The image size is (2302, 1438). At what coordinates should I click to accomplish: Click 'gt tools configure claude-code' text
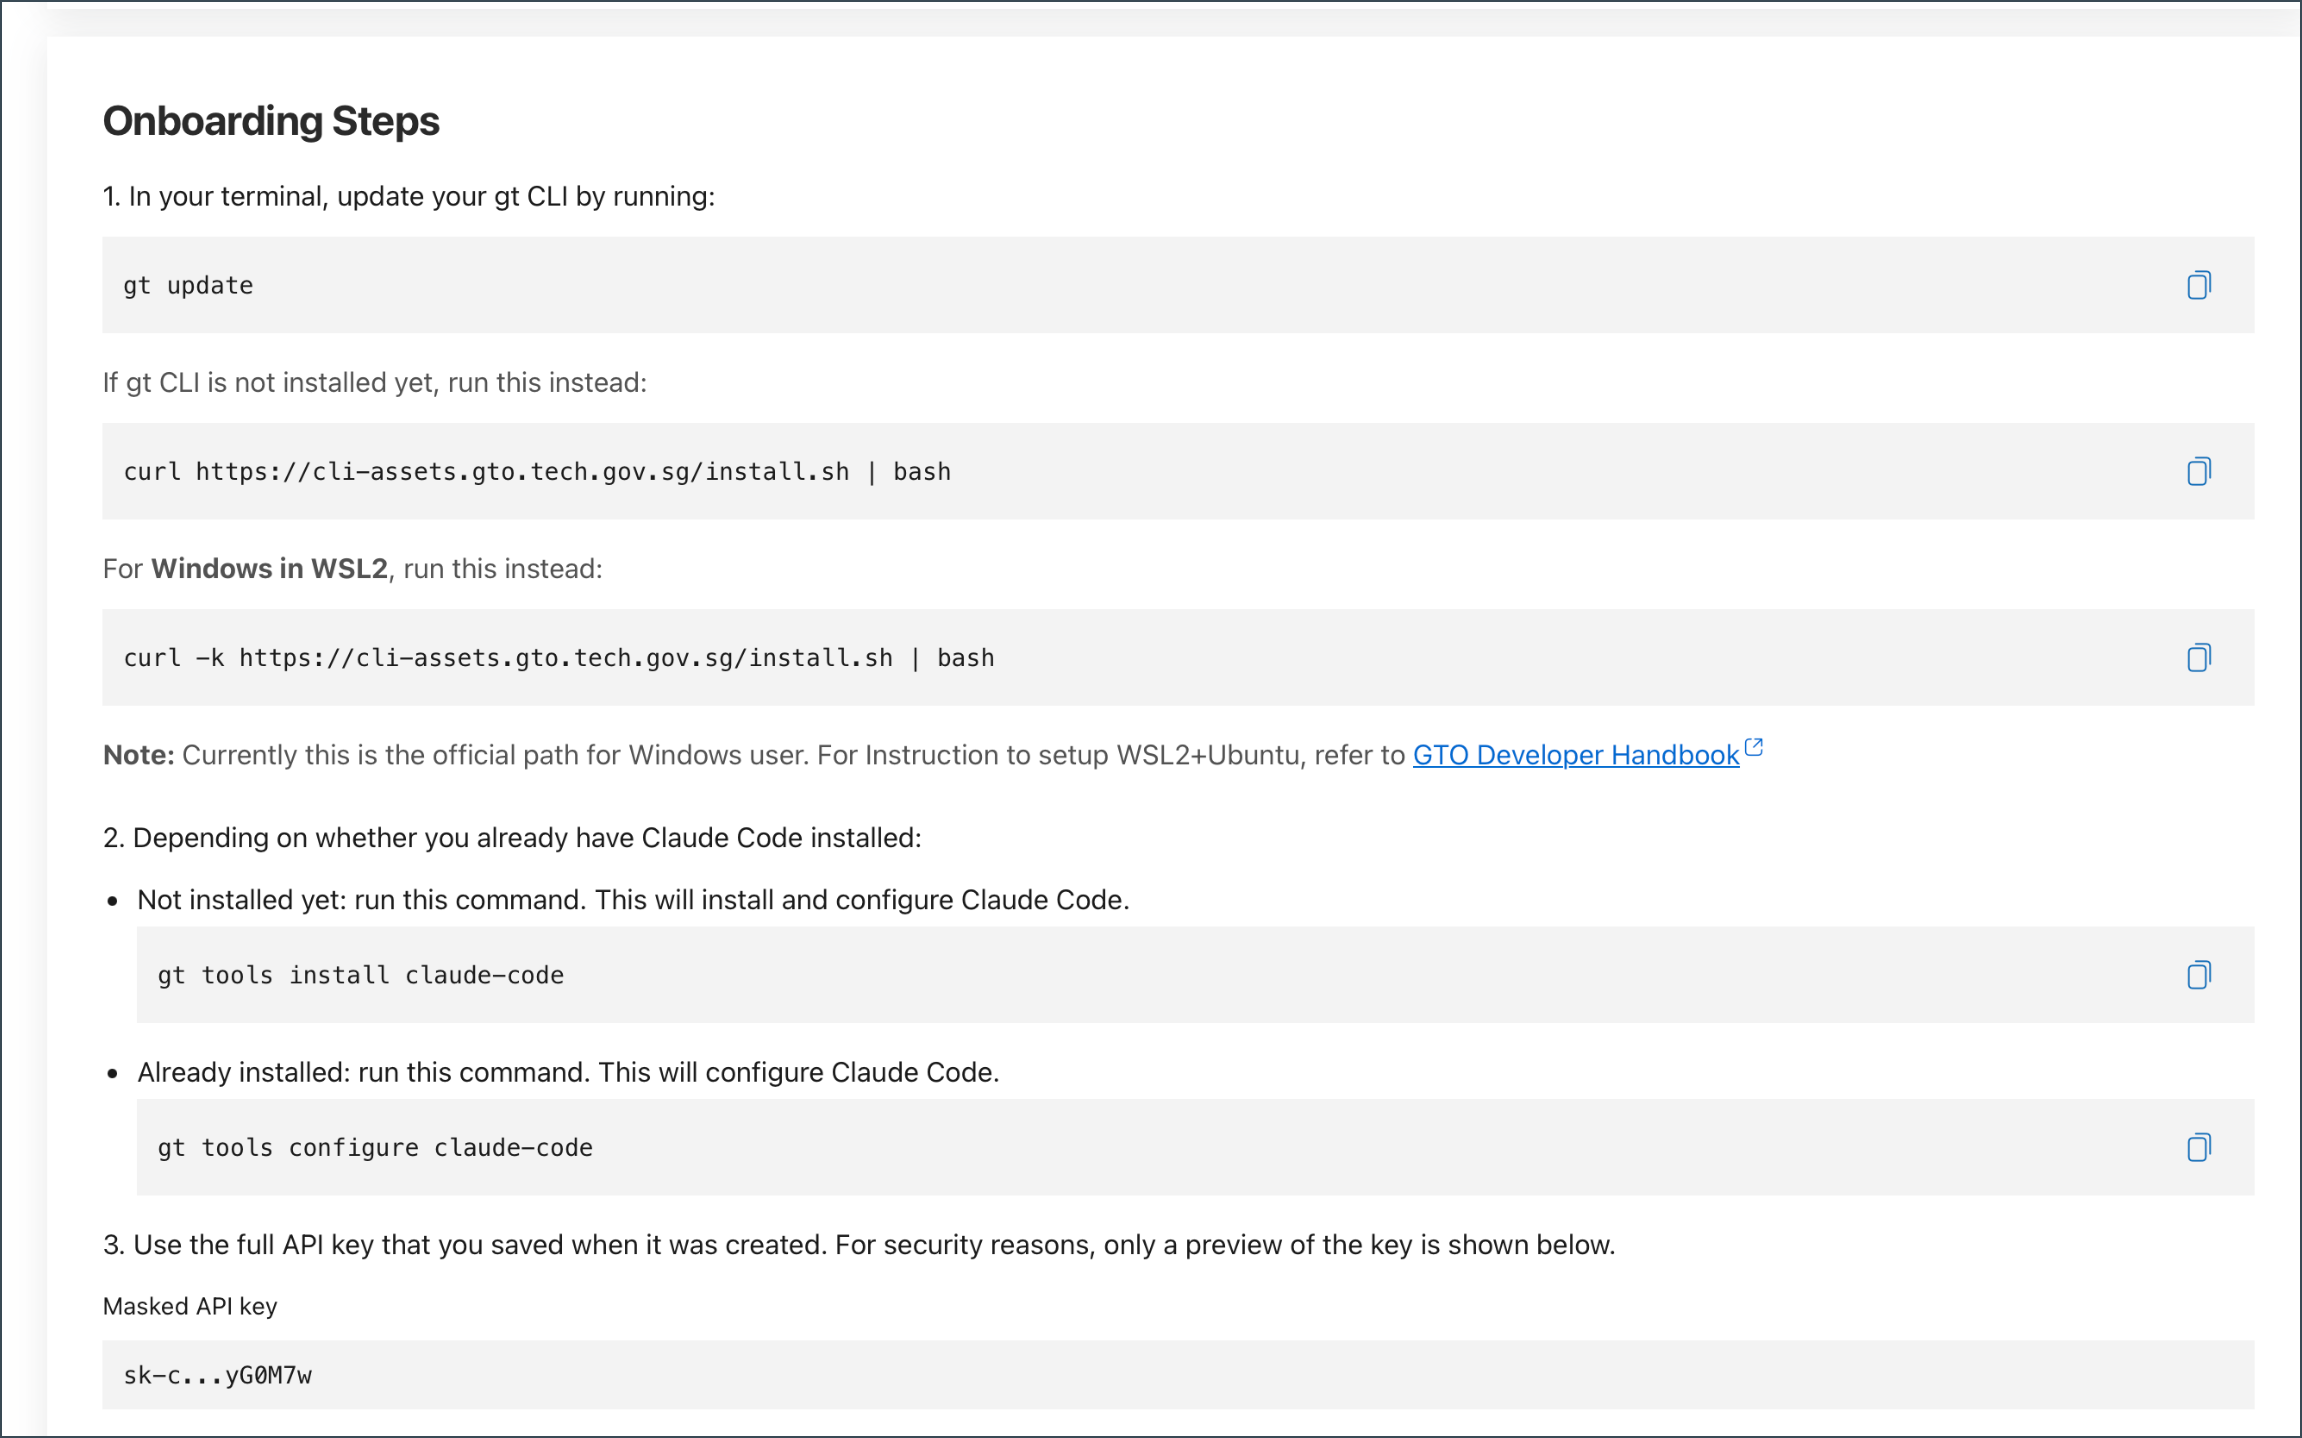pyautogui.click(x=375, y=1148)
